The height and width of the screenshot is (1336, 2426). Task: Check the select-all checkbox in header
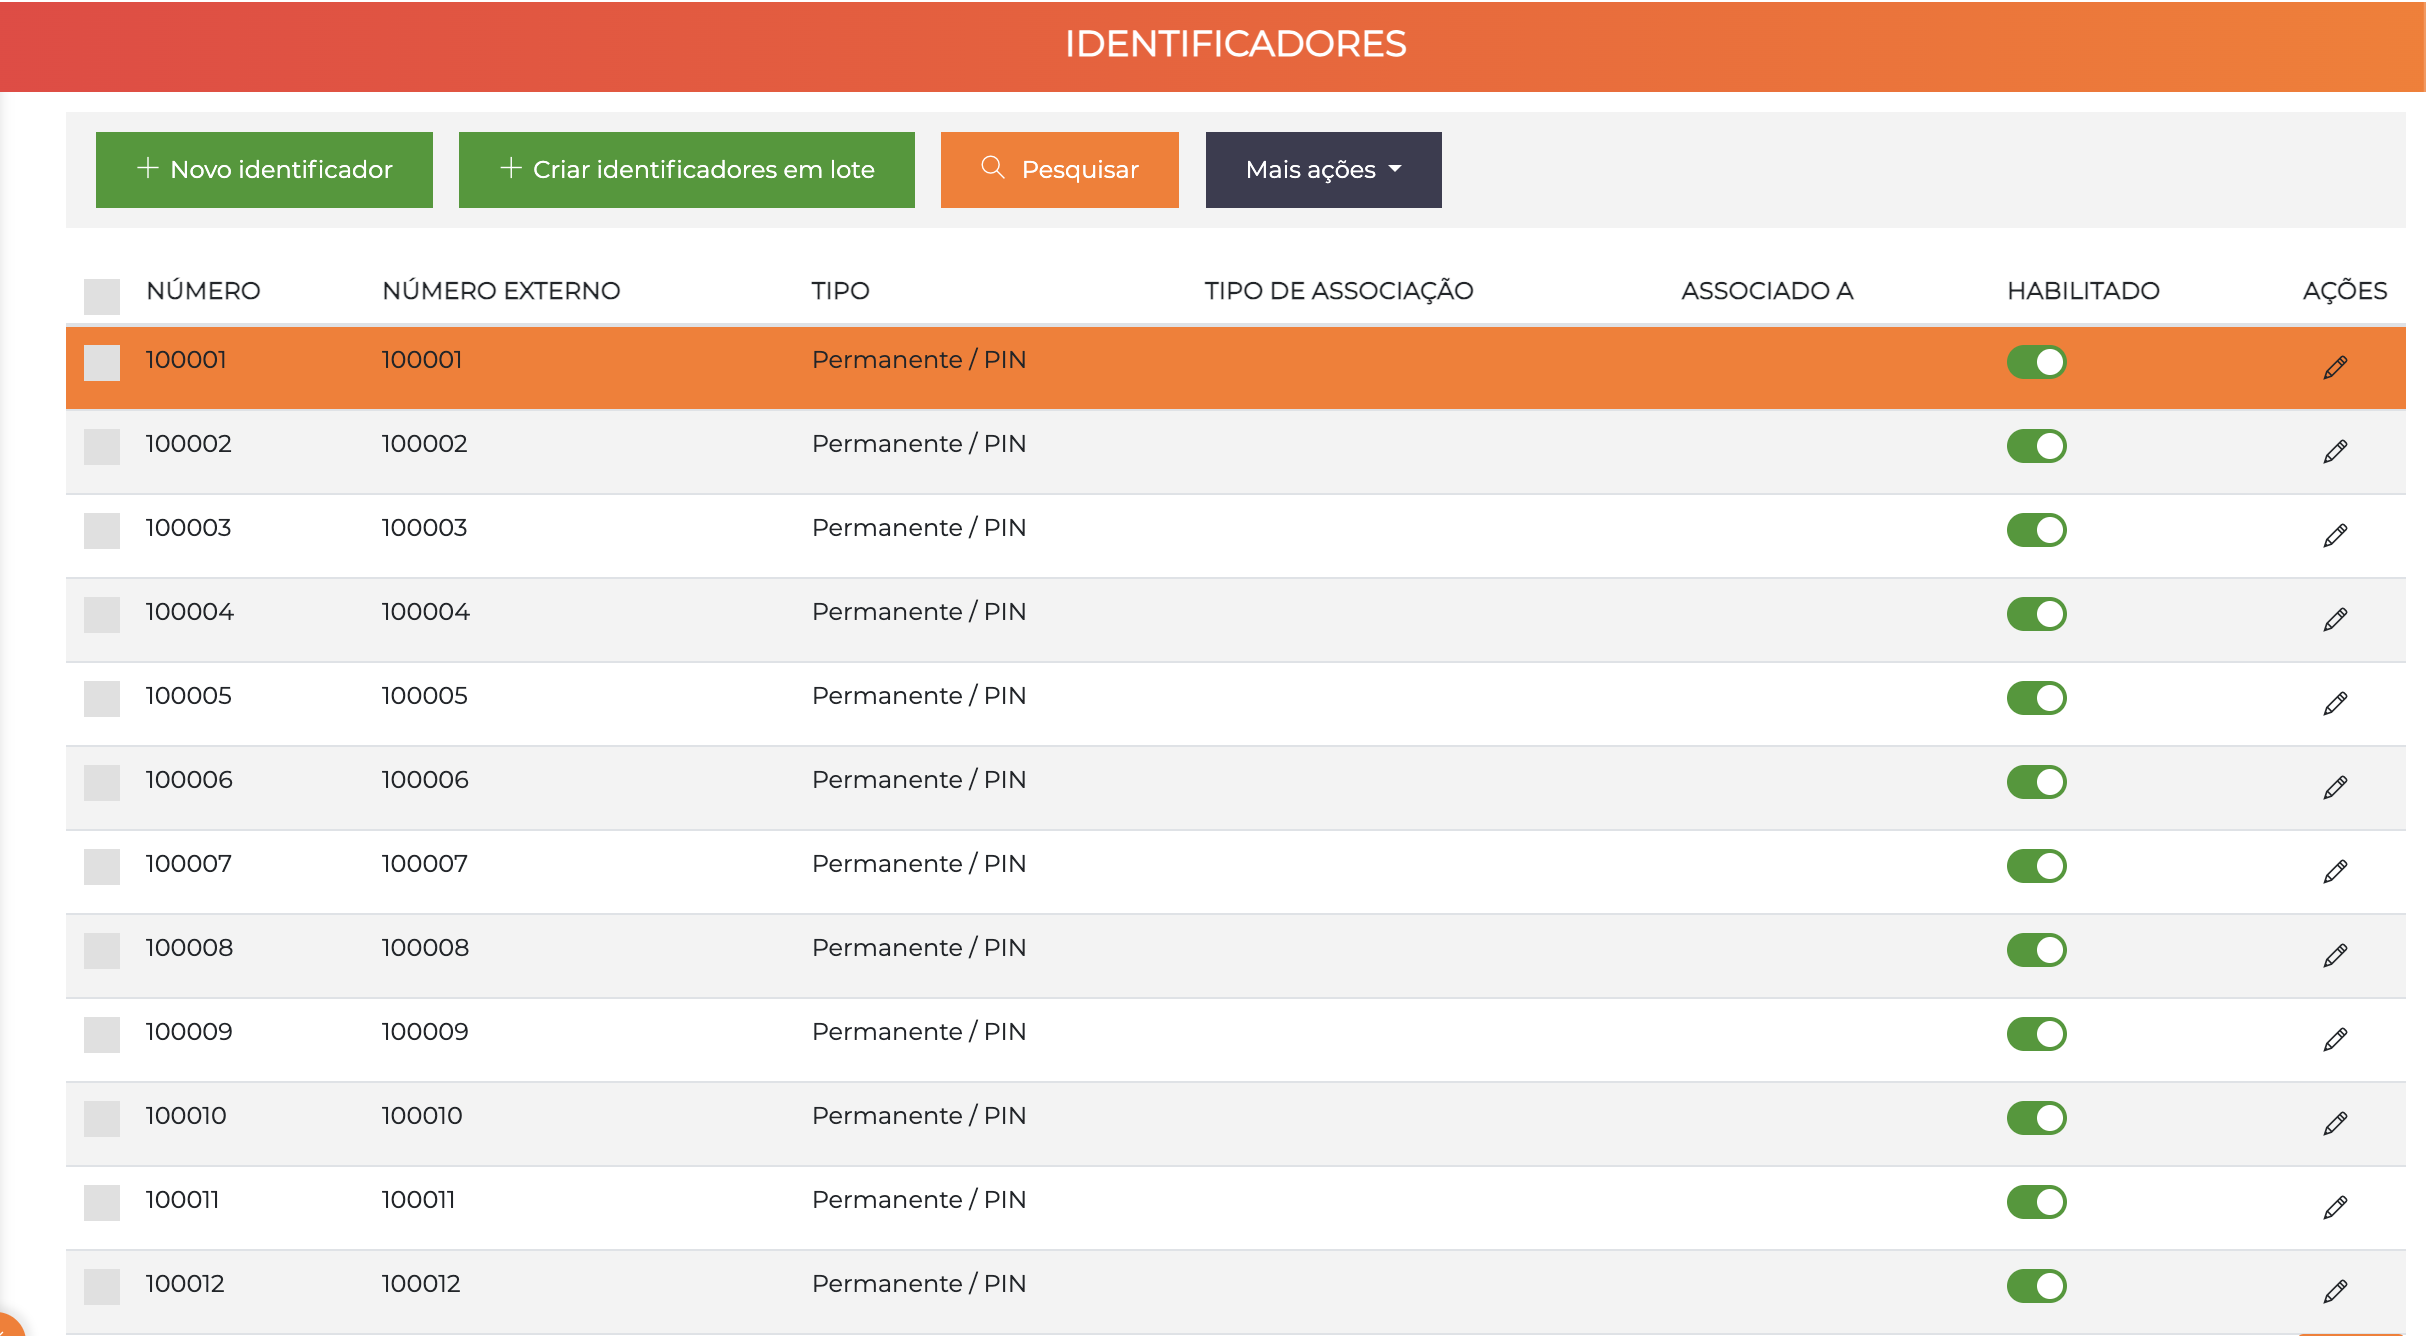point(102,296)
